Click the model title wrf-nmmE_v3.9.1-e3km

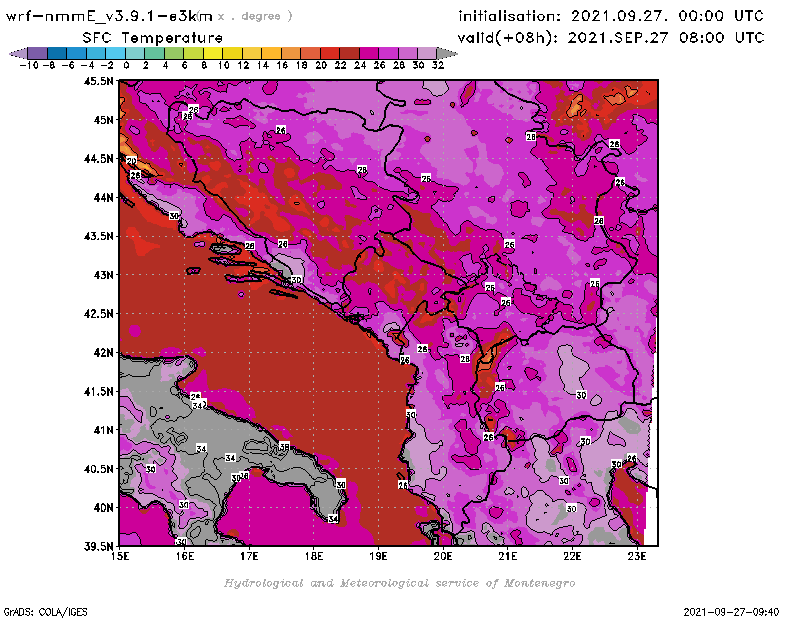point(109,16)
